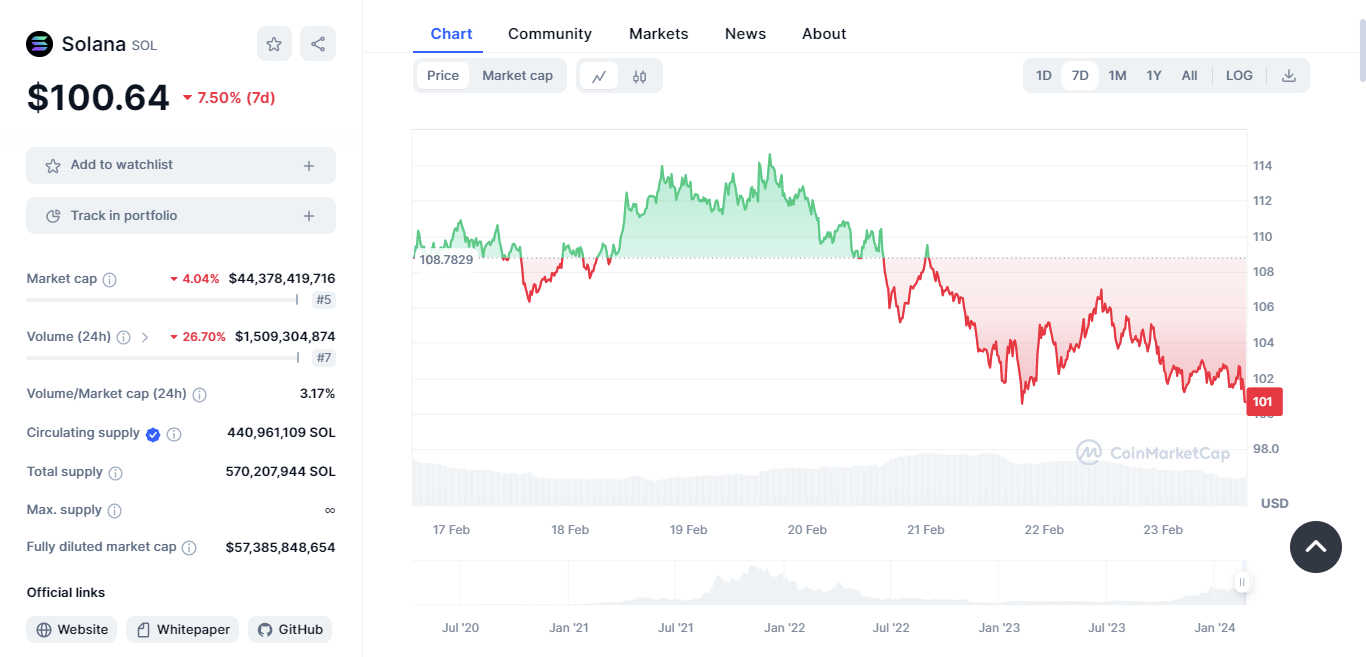Click the 570,207,944 SOL total supply
1366x657 pixels.
280,472
